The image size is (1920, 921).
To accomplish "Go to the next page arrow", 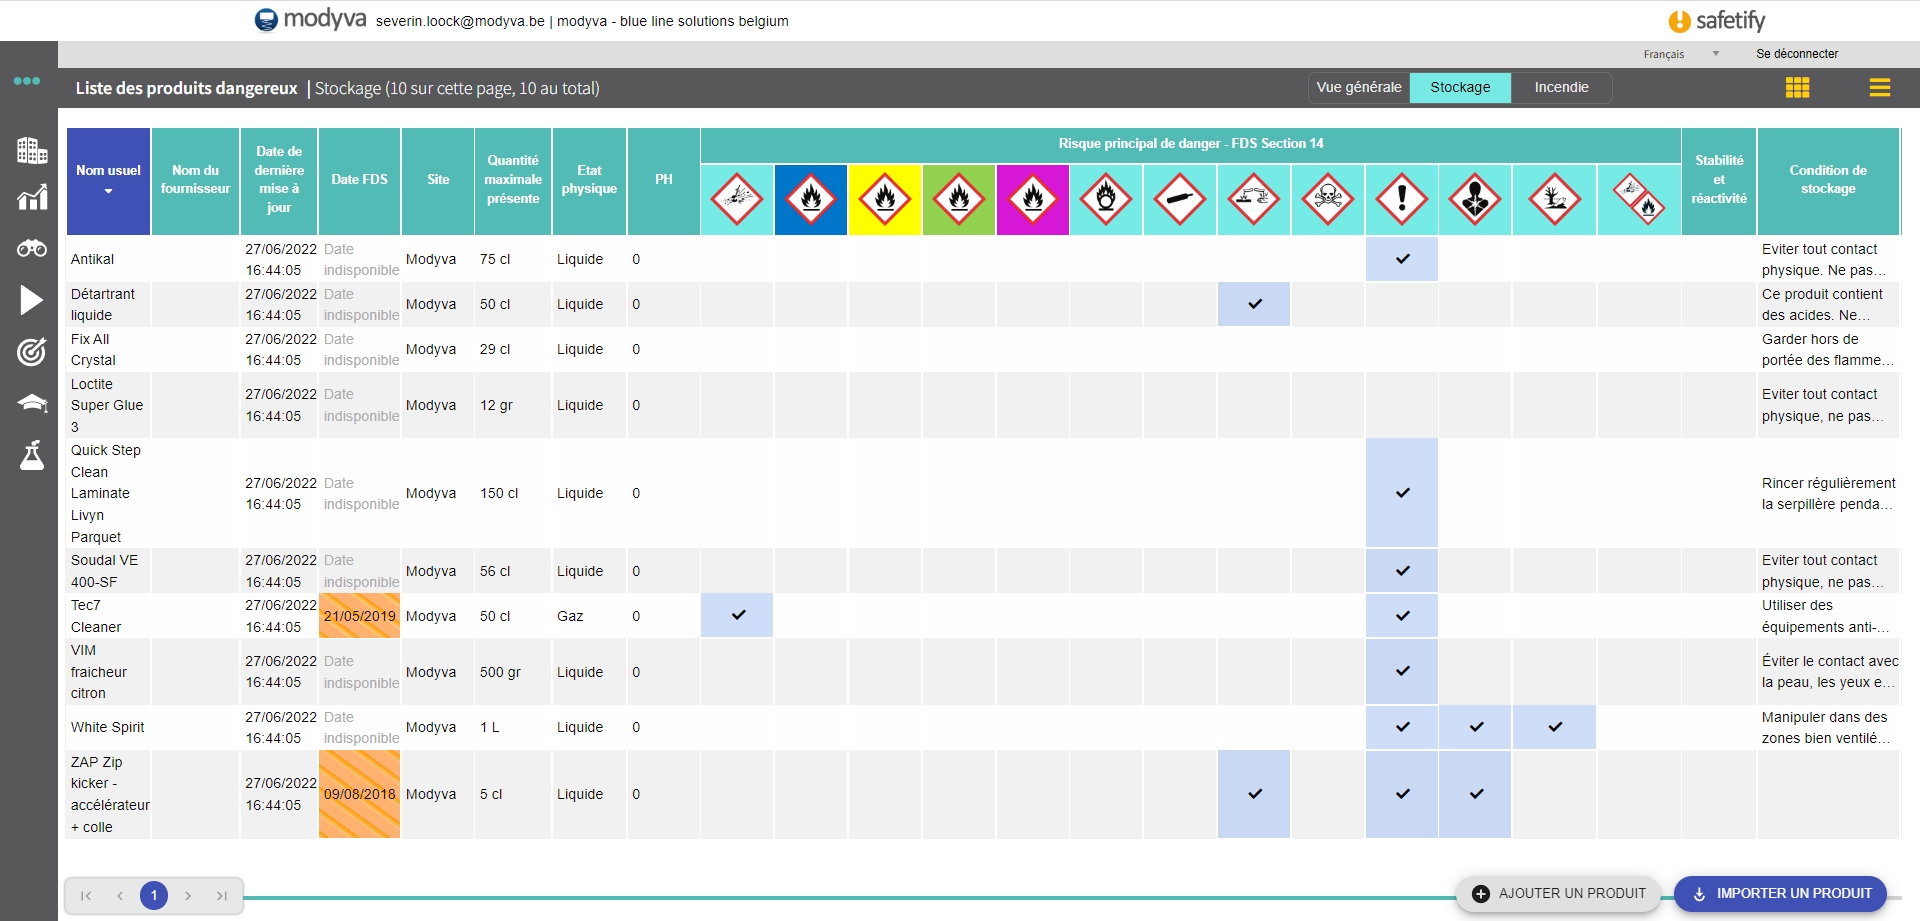I will pos(188,896).
